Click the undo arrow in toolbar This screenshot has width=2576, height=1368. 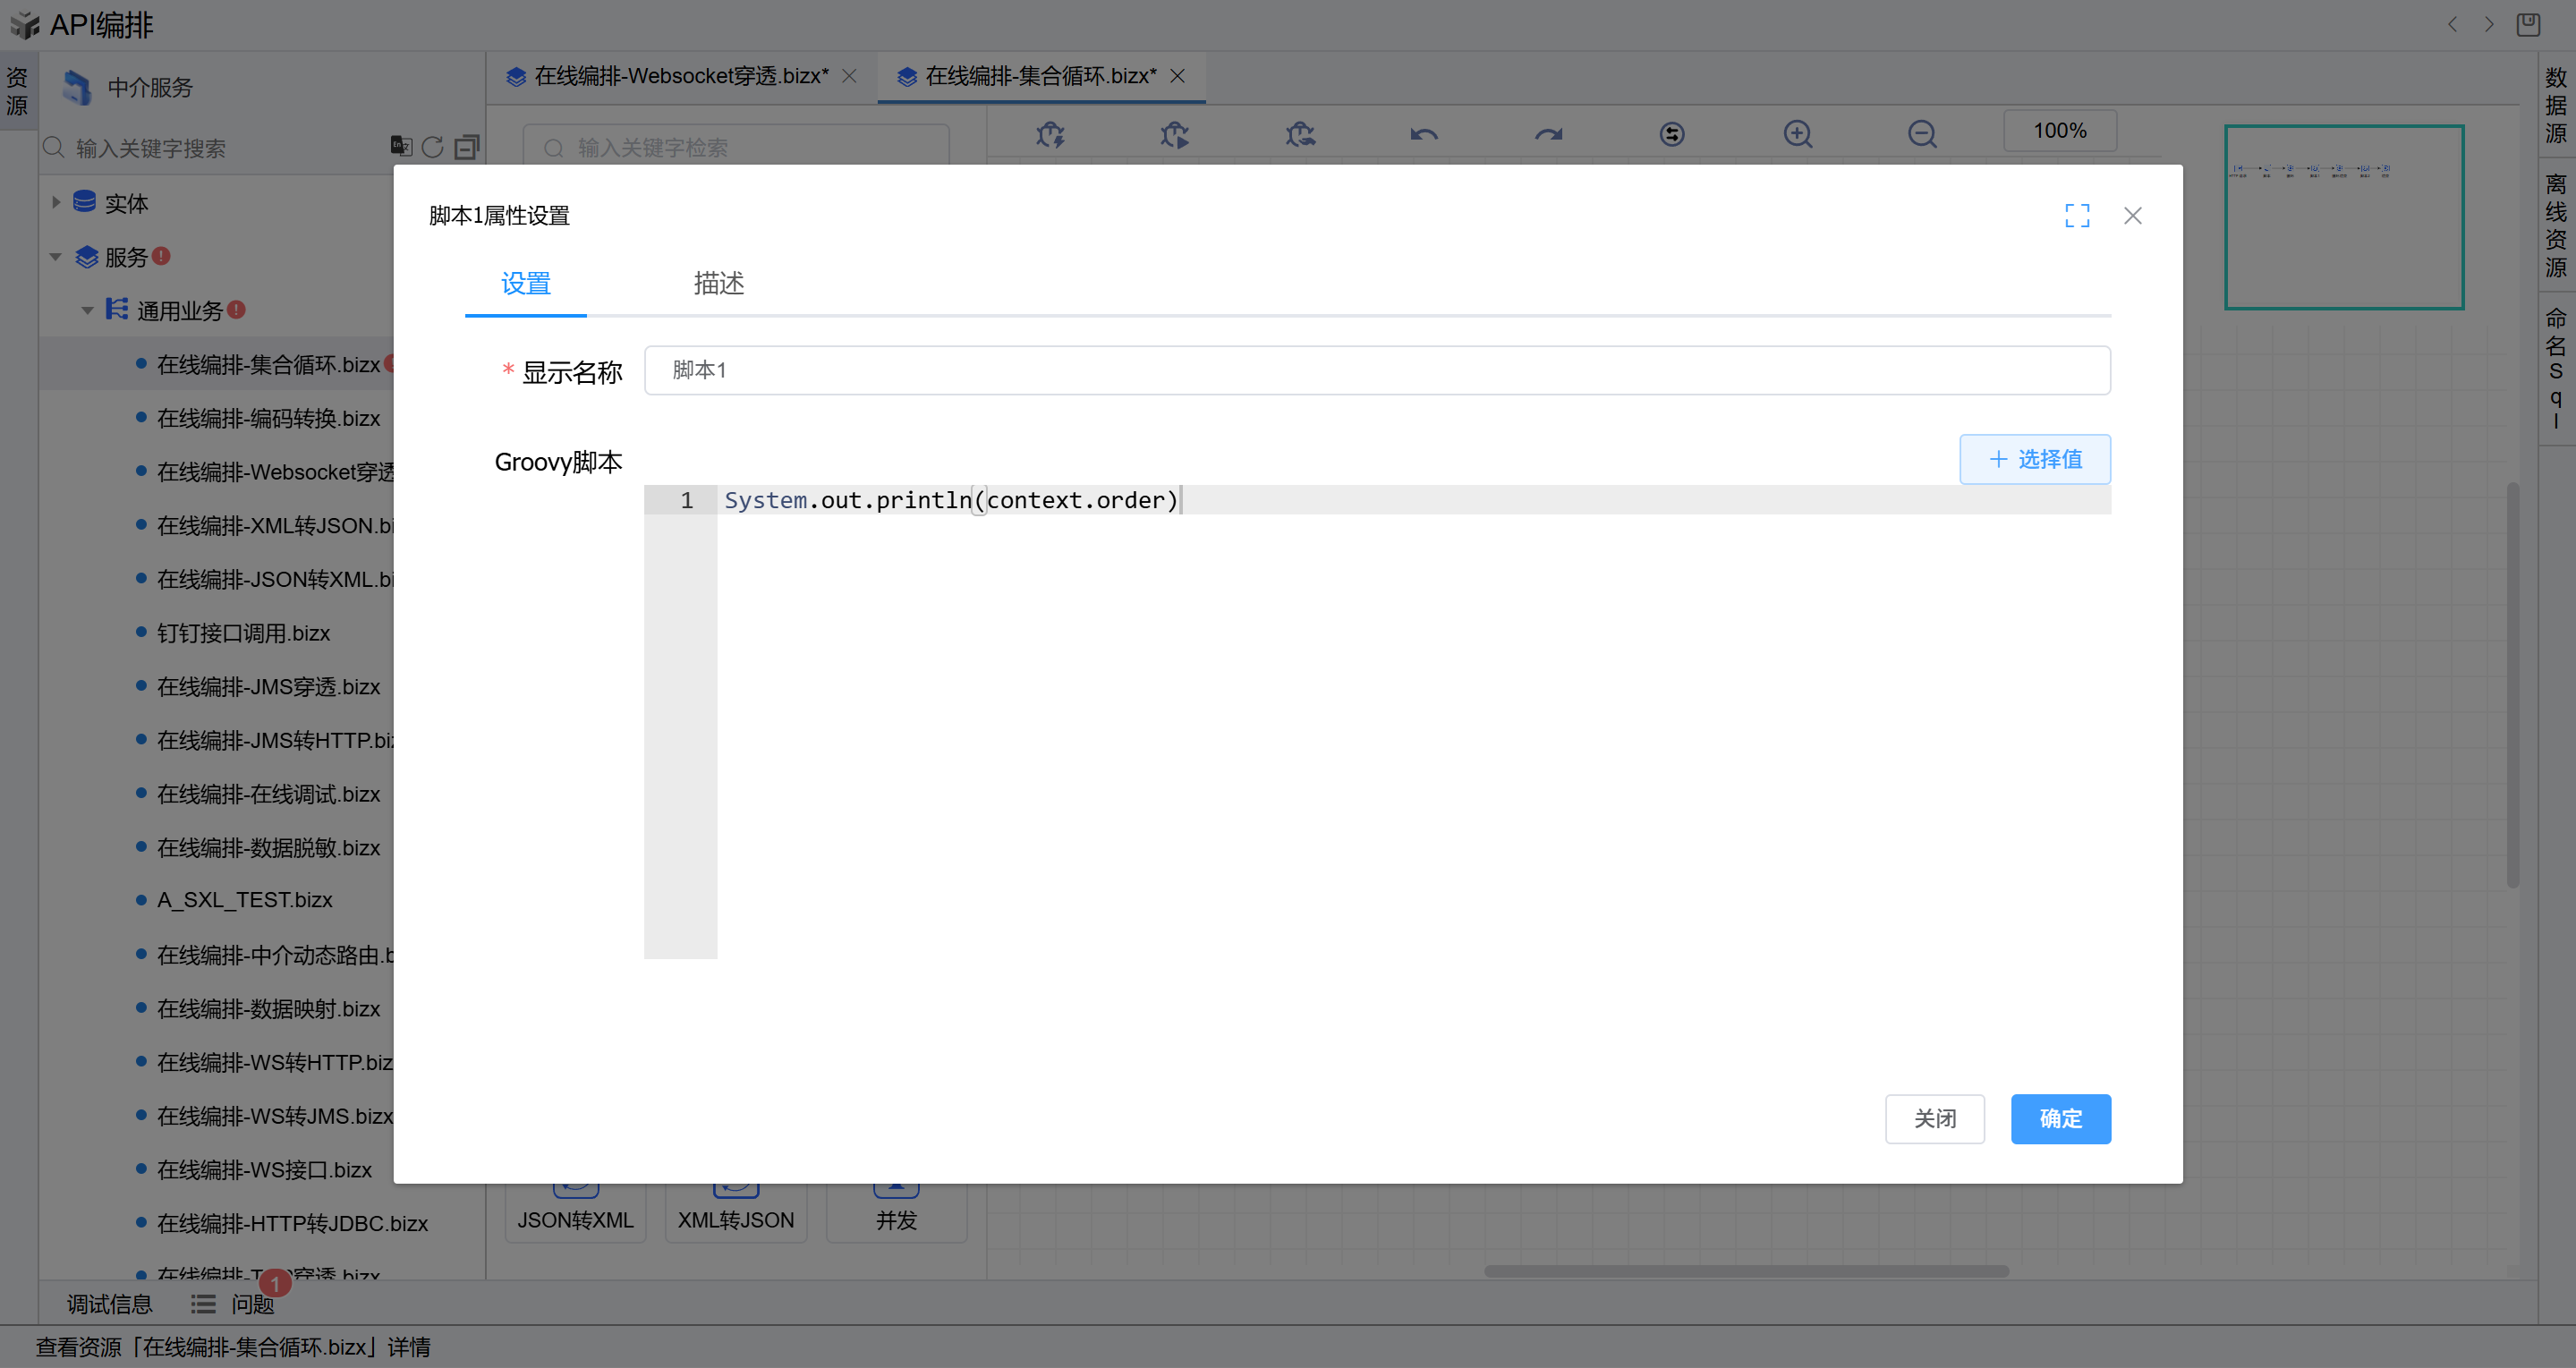coord(1423,134)
